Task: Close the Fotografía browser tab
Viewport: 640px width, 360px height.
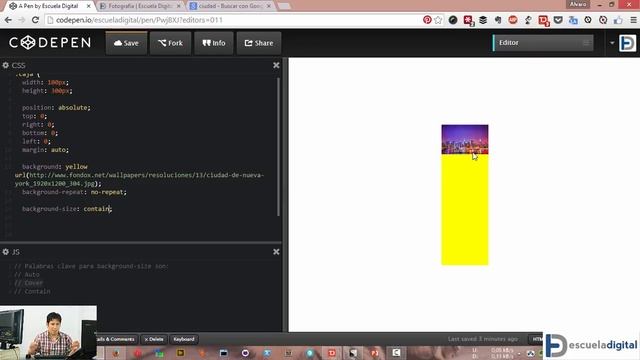Action: coord(178,6)
